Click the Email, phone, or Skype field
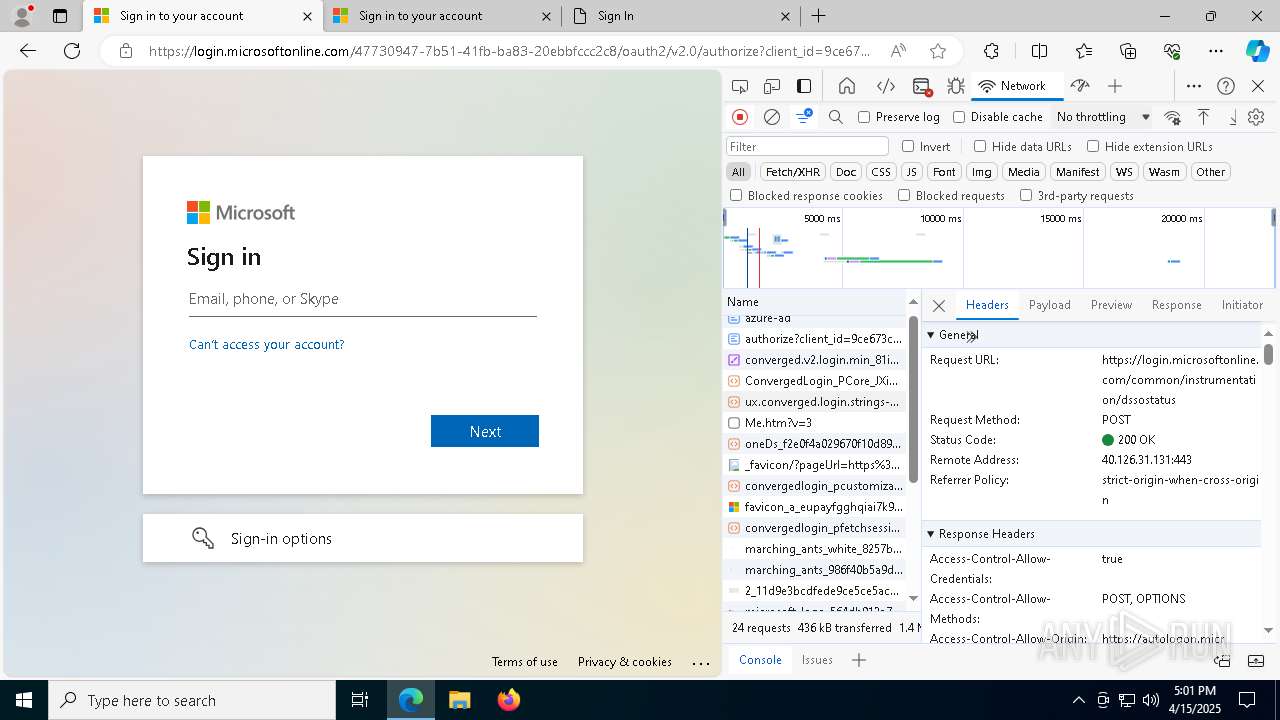 click(x=363, y=299)
